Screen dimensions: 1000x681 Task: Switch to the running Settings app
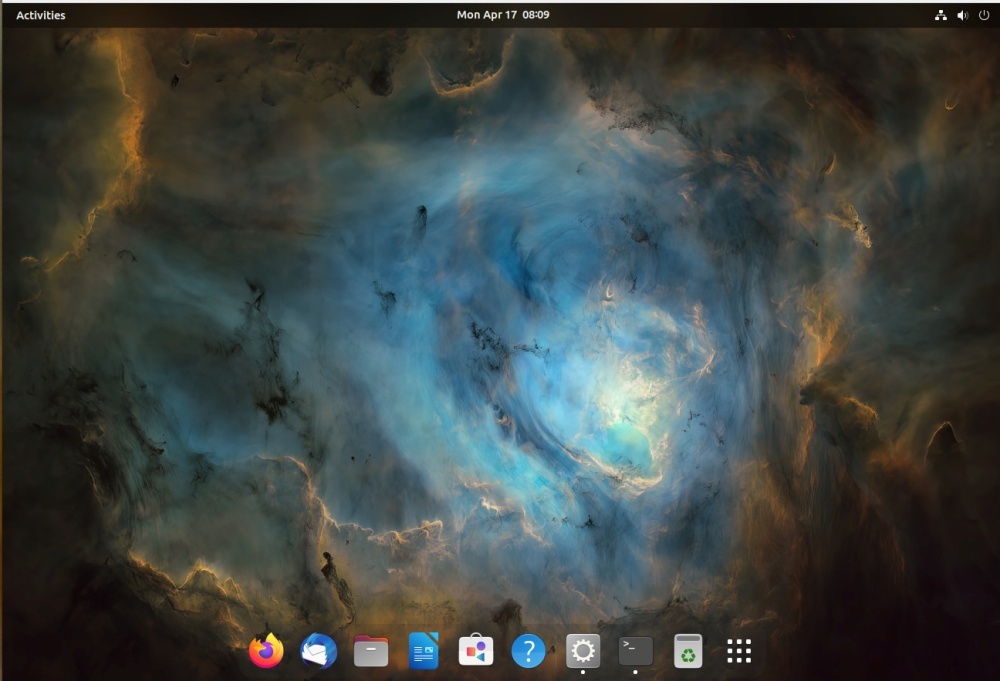(583, 651)
